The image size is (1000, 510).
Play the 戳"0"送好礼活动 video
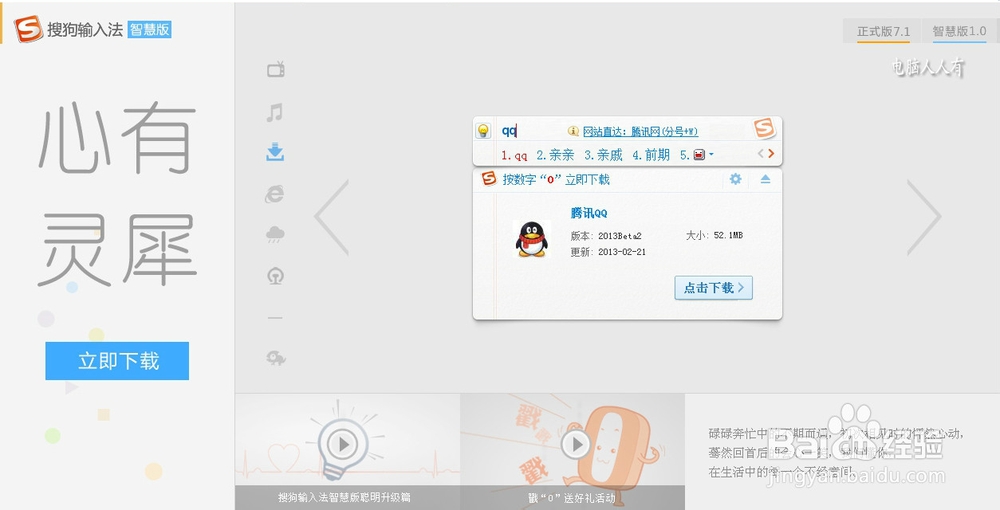click(576, 444)
